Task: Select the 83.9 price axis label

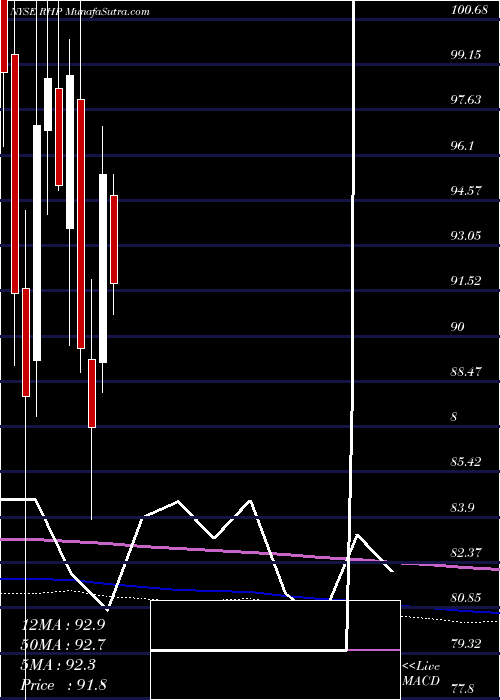Action: 462,507
